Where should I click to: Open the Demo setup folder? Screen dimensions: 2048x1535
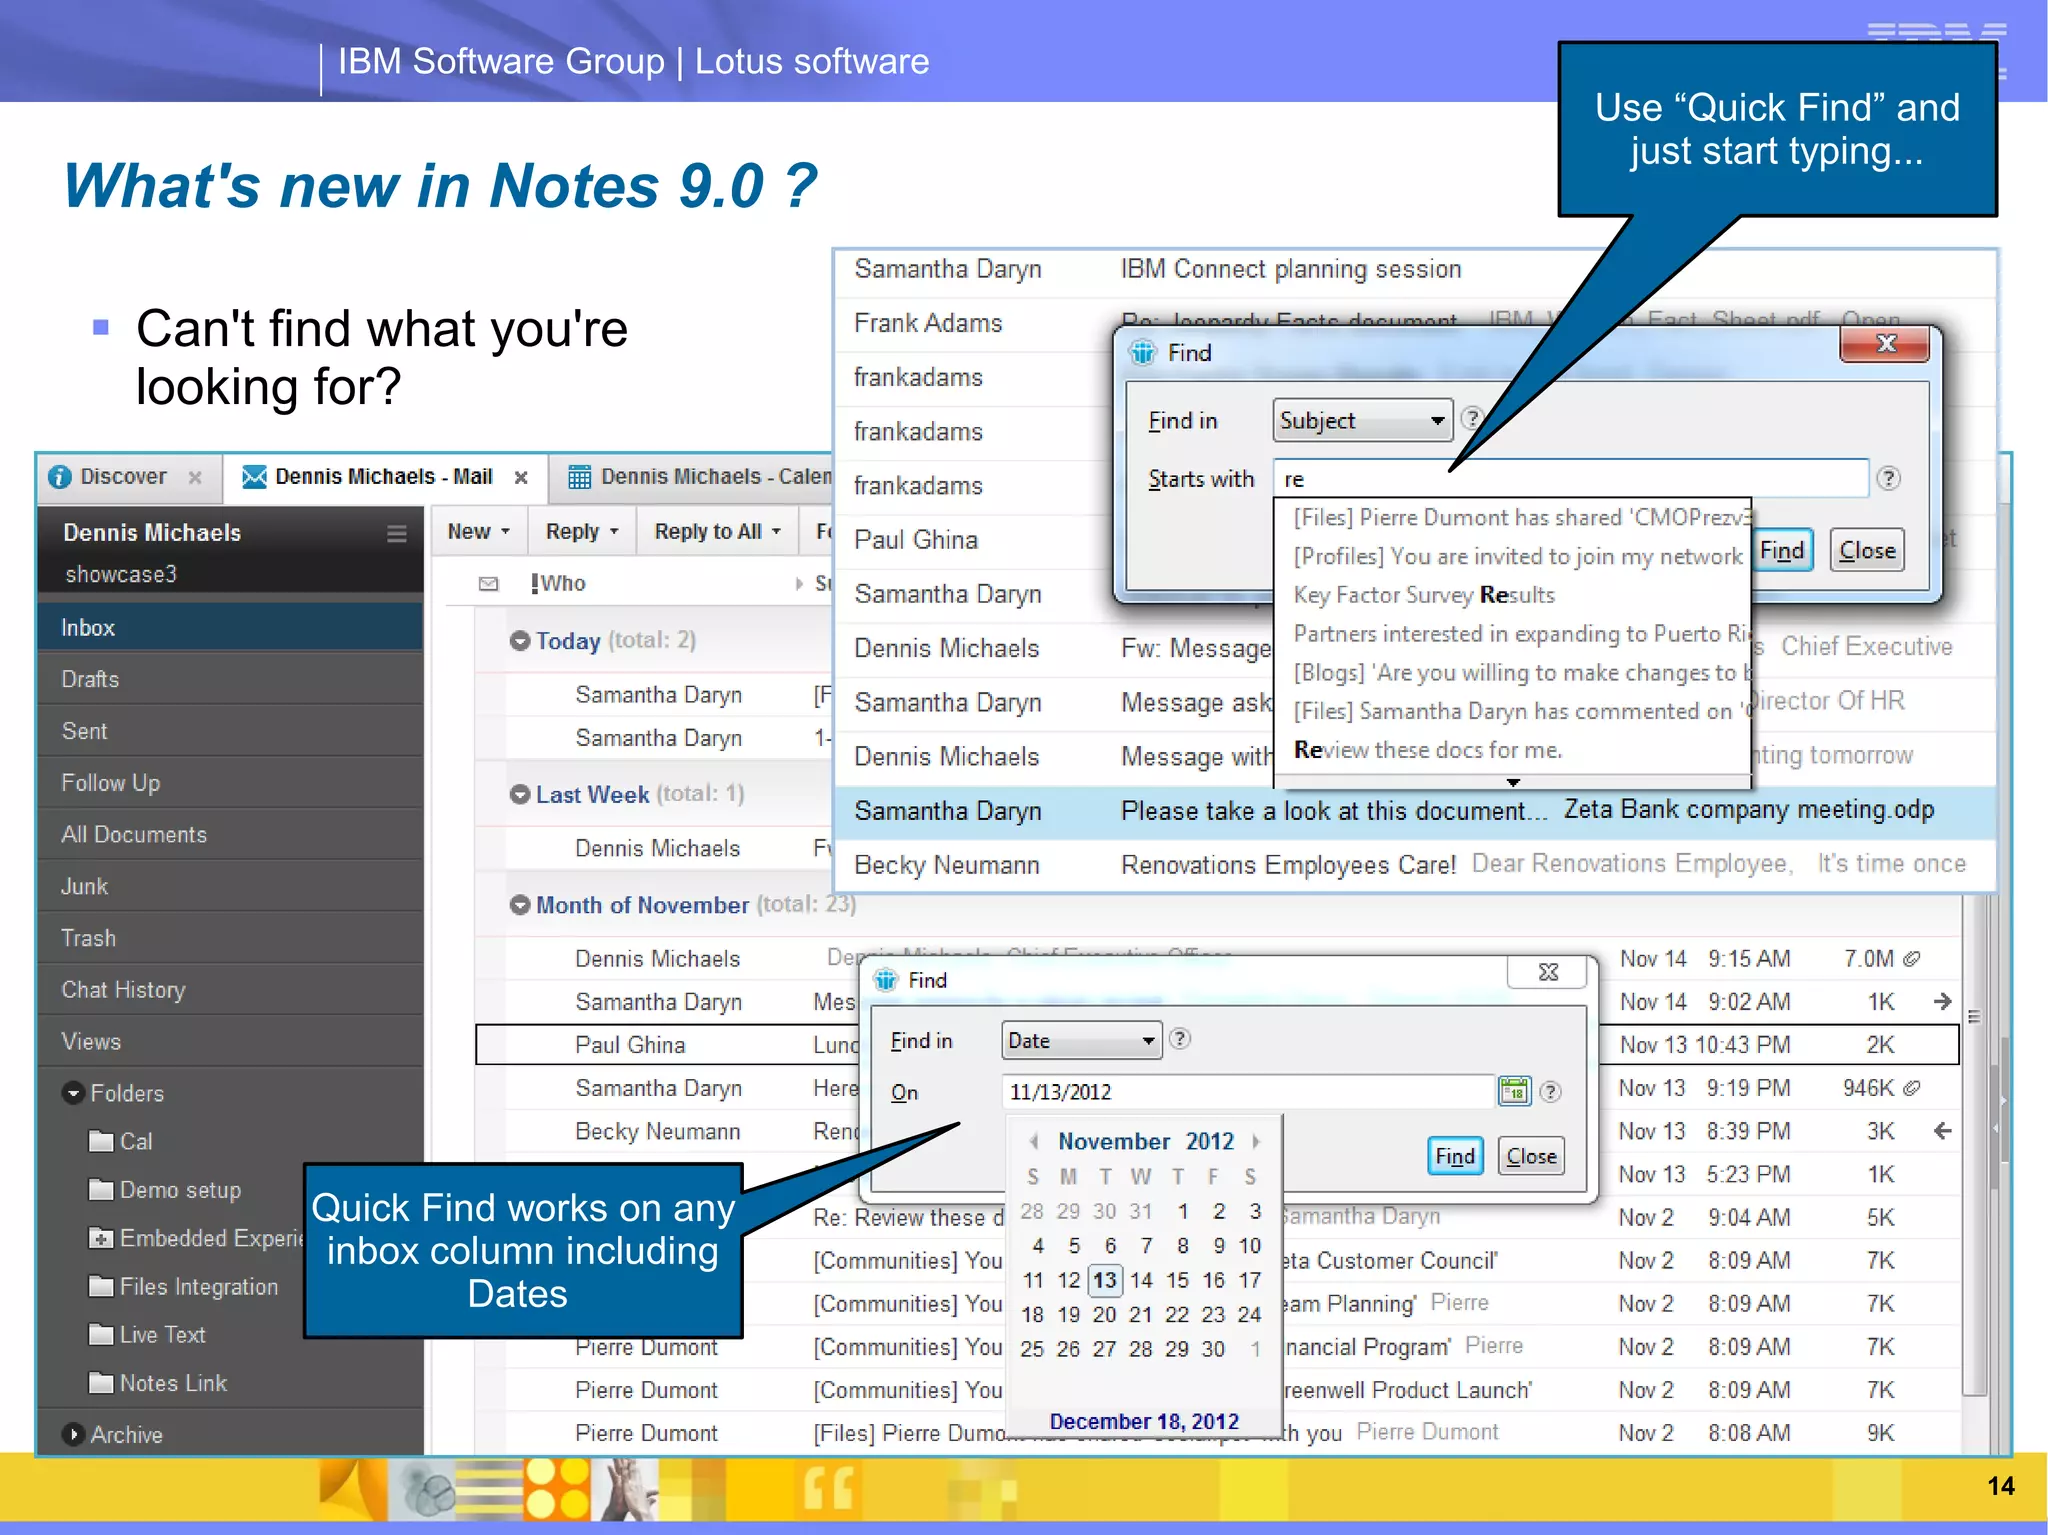[x=165, y=1190]
